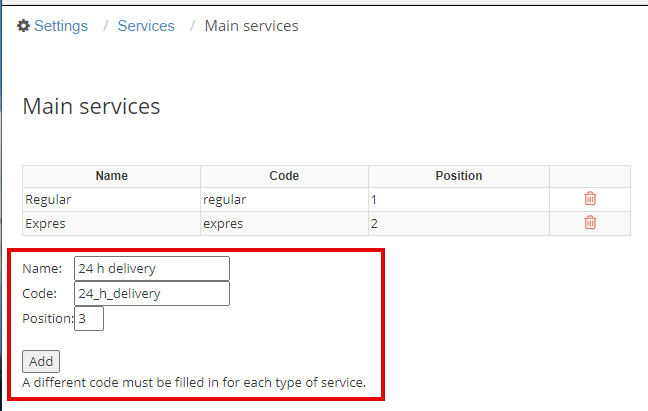Click the Name column header
Screen dimensions: 648x411
click(x=112, y=176)
